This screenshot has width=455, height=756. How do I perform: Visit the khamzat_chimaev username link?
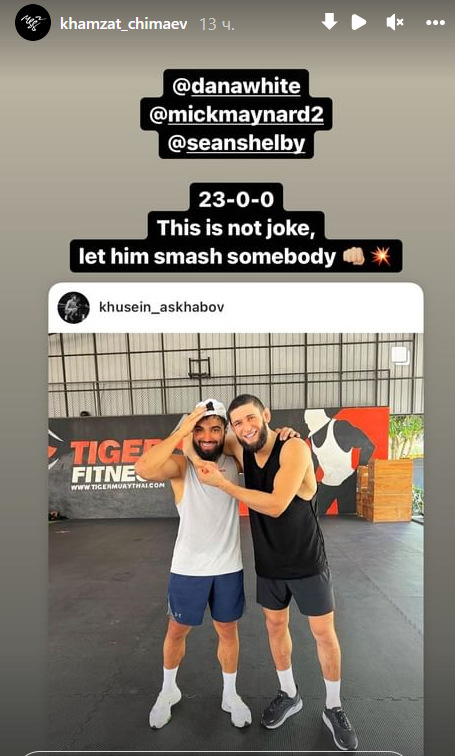pos(123,24)
